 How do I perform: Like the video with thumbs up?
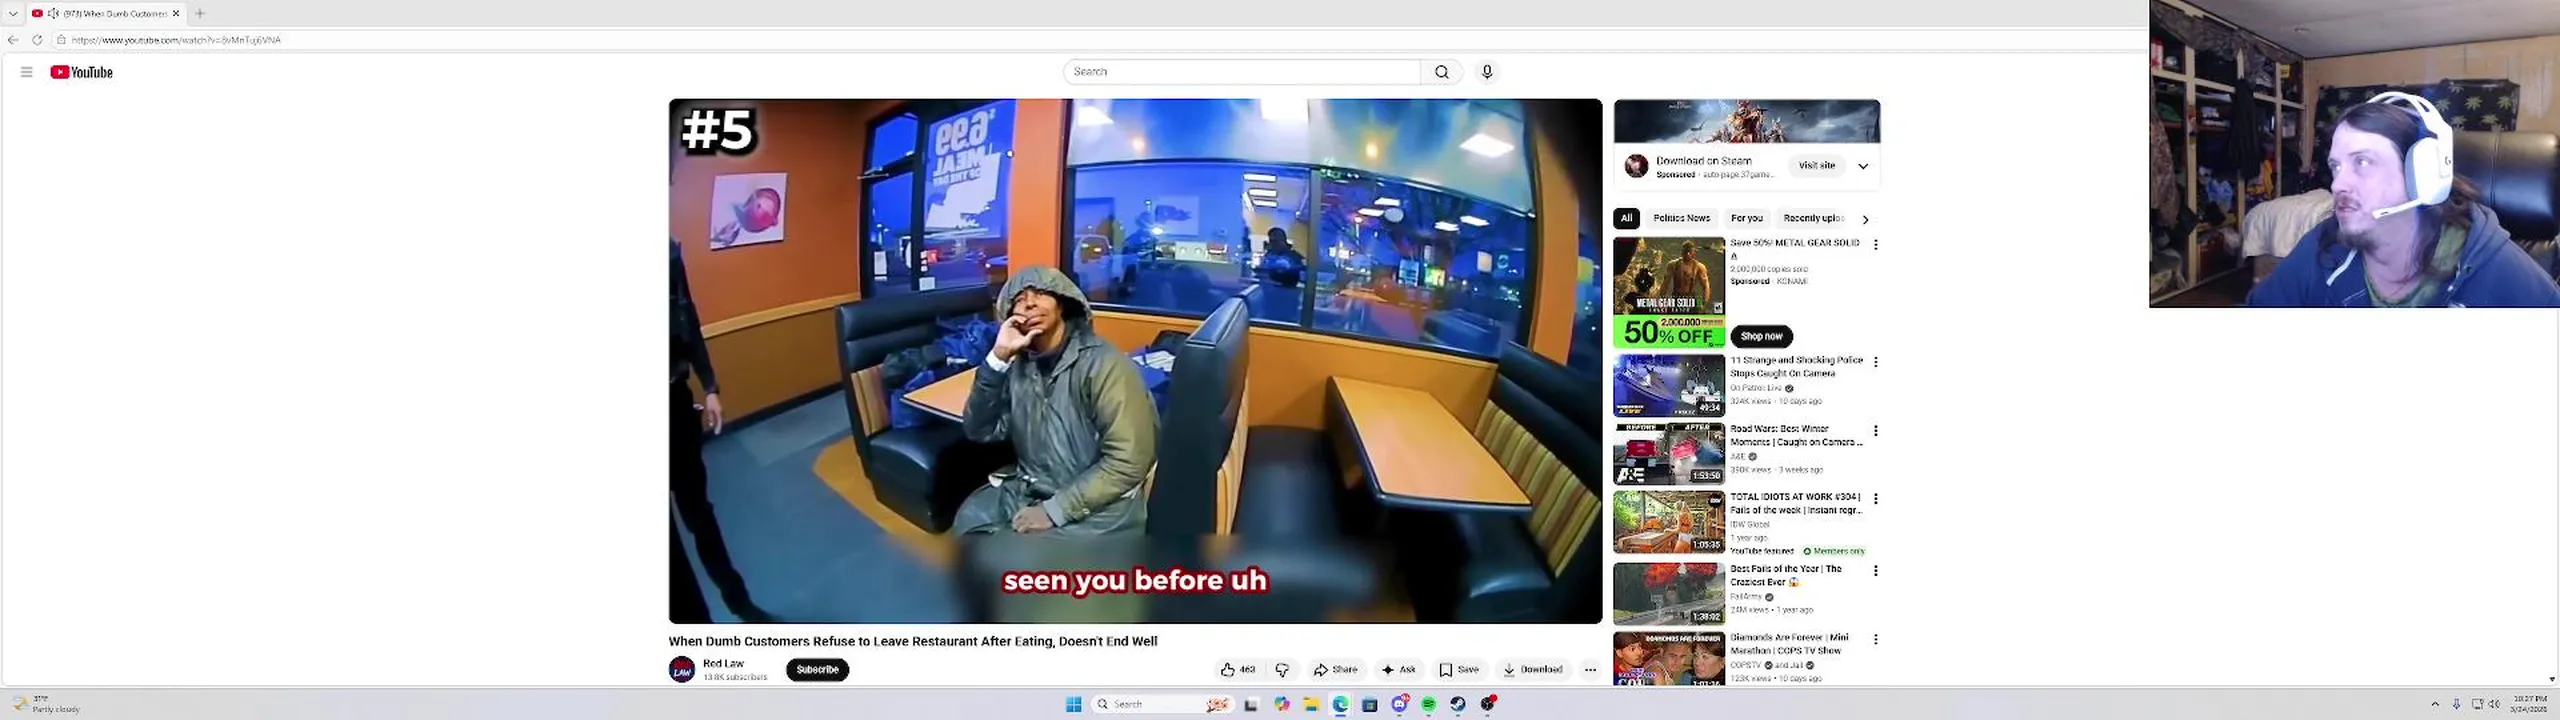pos(1238,670)
